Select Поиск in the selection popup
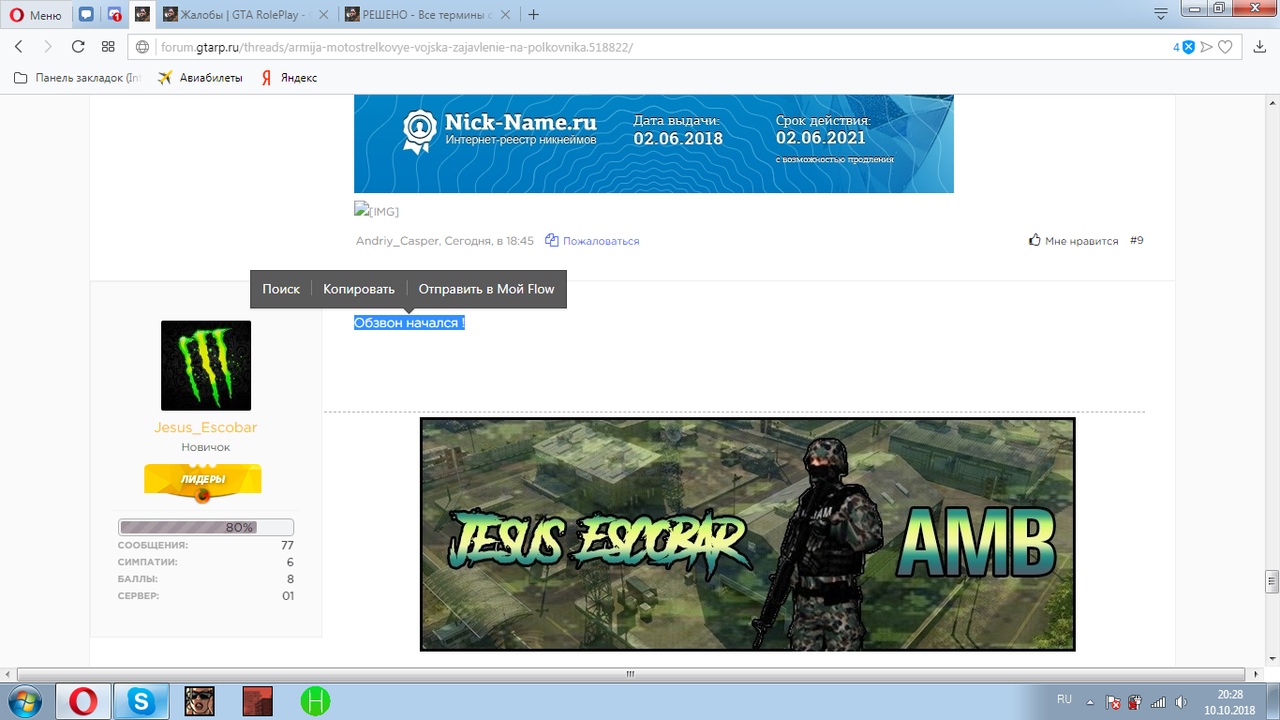This screenshot has height=720, width=1280. tap(281, 289)
